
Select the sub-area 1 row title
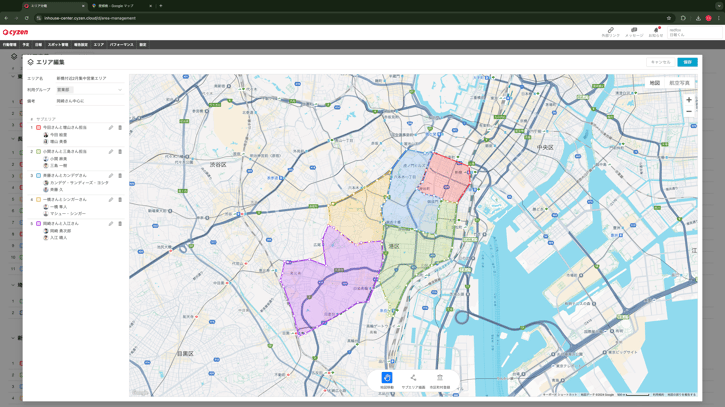[65, 128]
